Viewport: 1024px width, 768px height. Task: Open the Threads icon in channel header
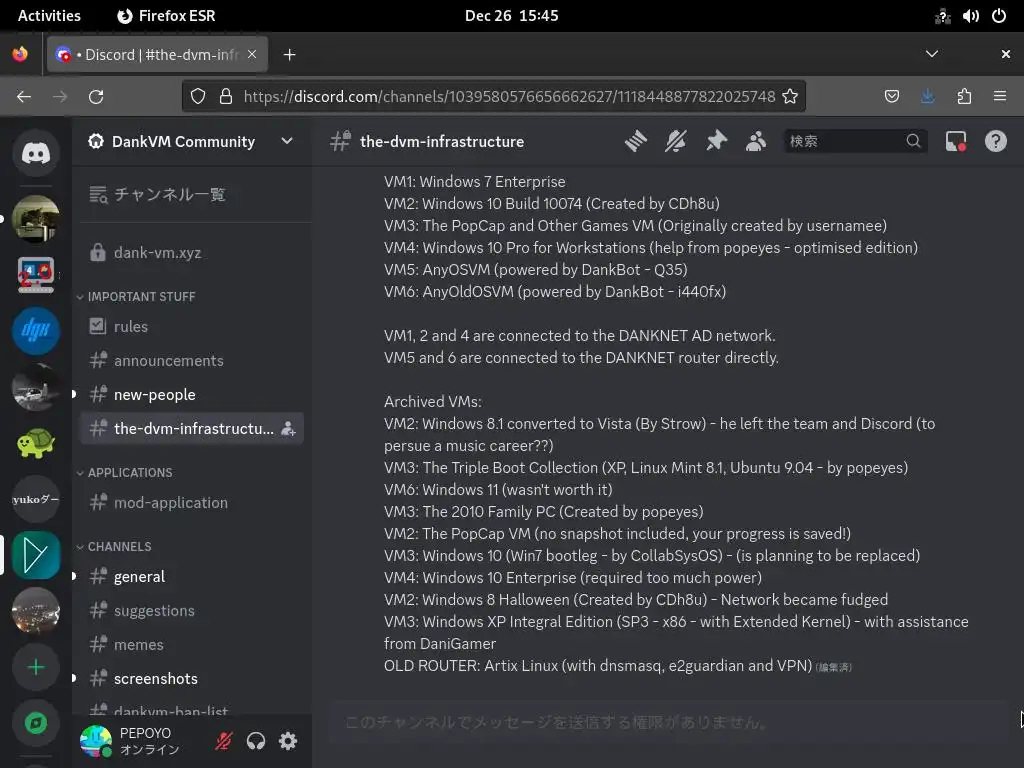tap(635, 141)
